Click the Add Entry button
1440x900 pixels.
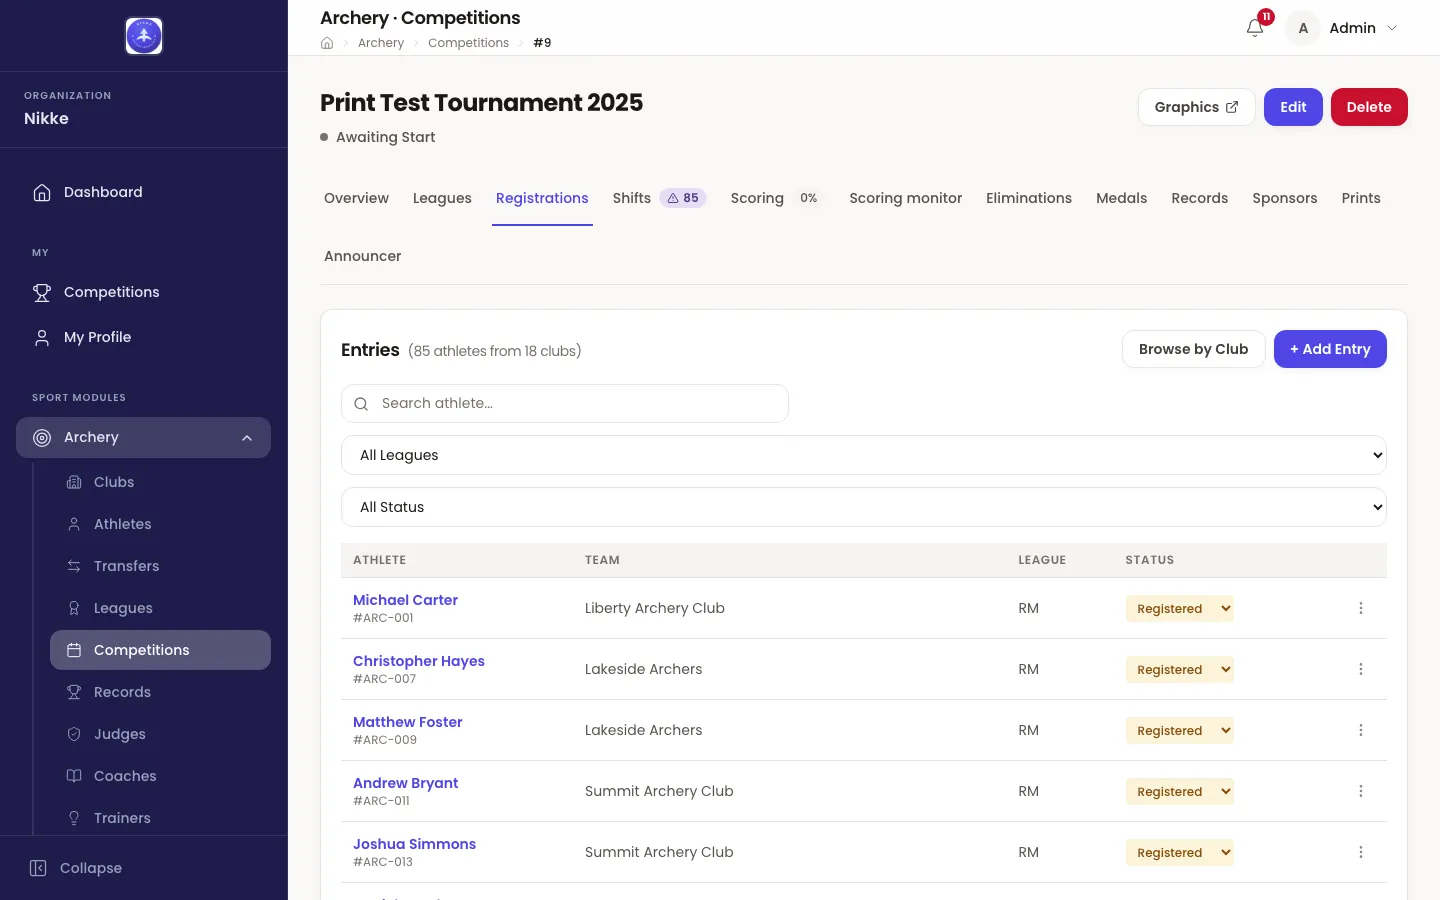coord(1330,349)
